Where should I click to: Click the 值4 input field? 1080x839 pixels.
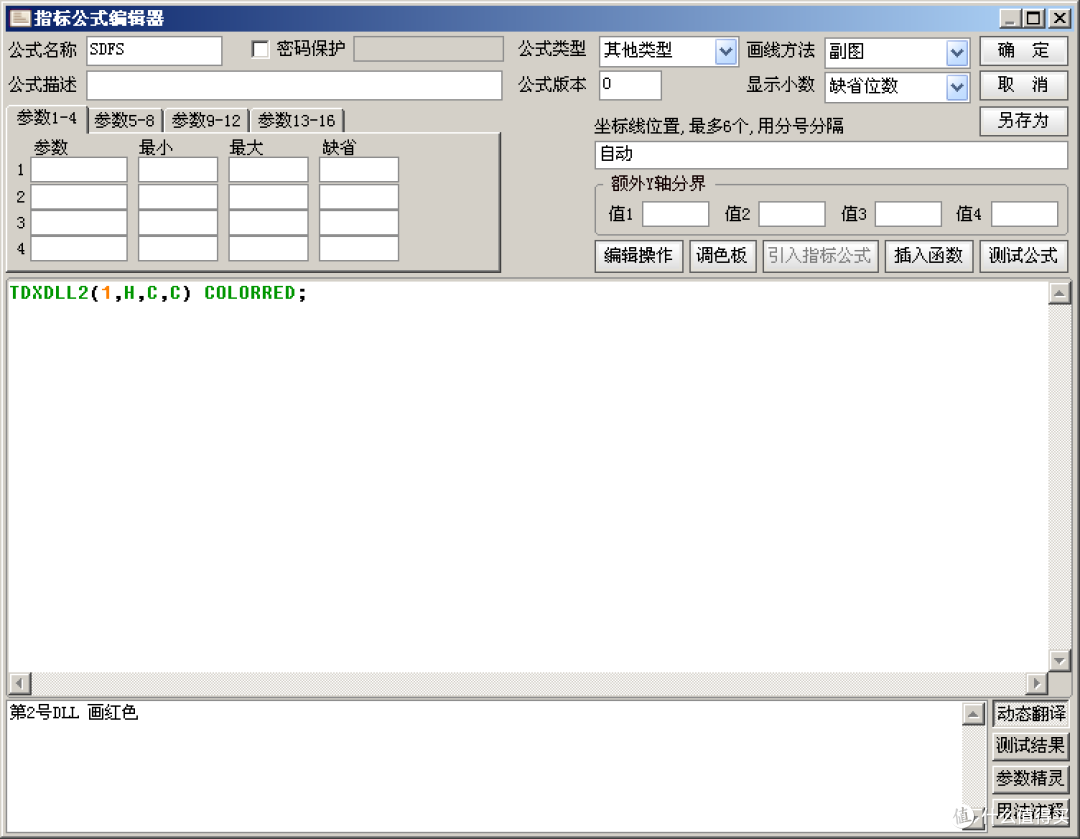(1025, 214)
